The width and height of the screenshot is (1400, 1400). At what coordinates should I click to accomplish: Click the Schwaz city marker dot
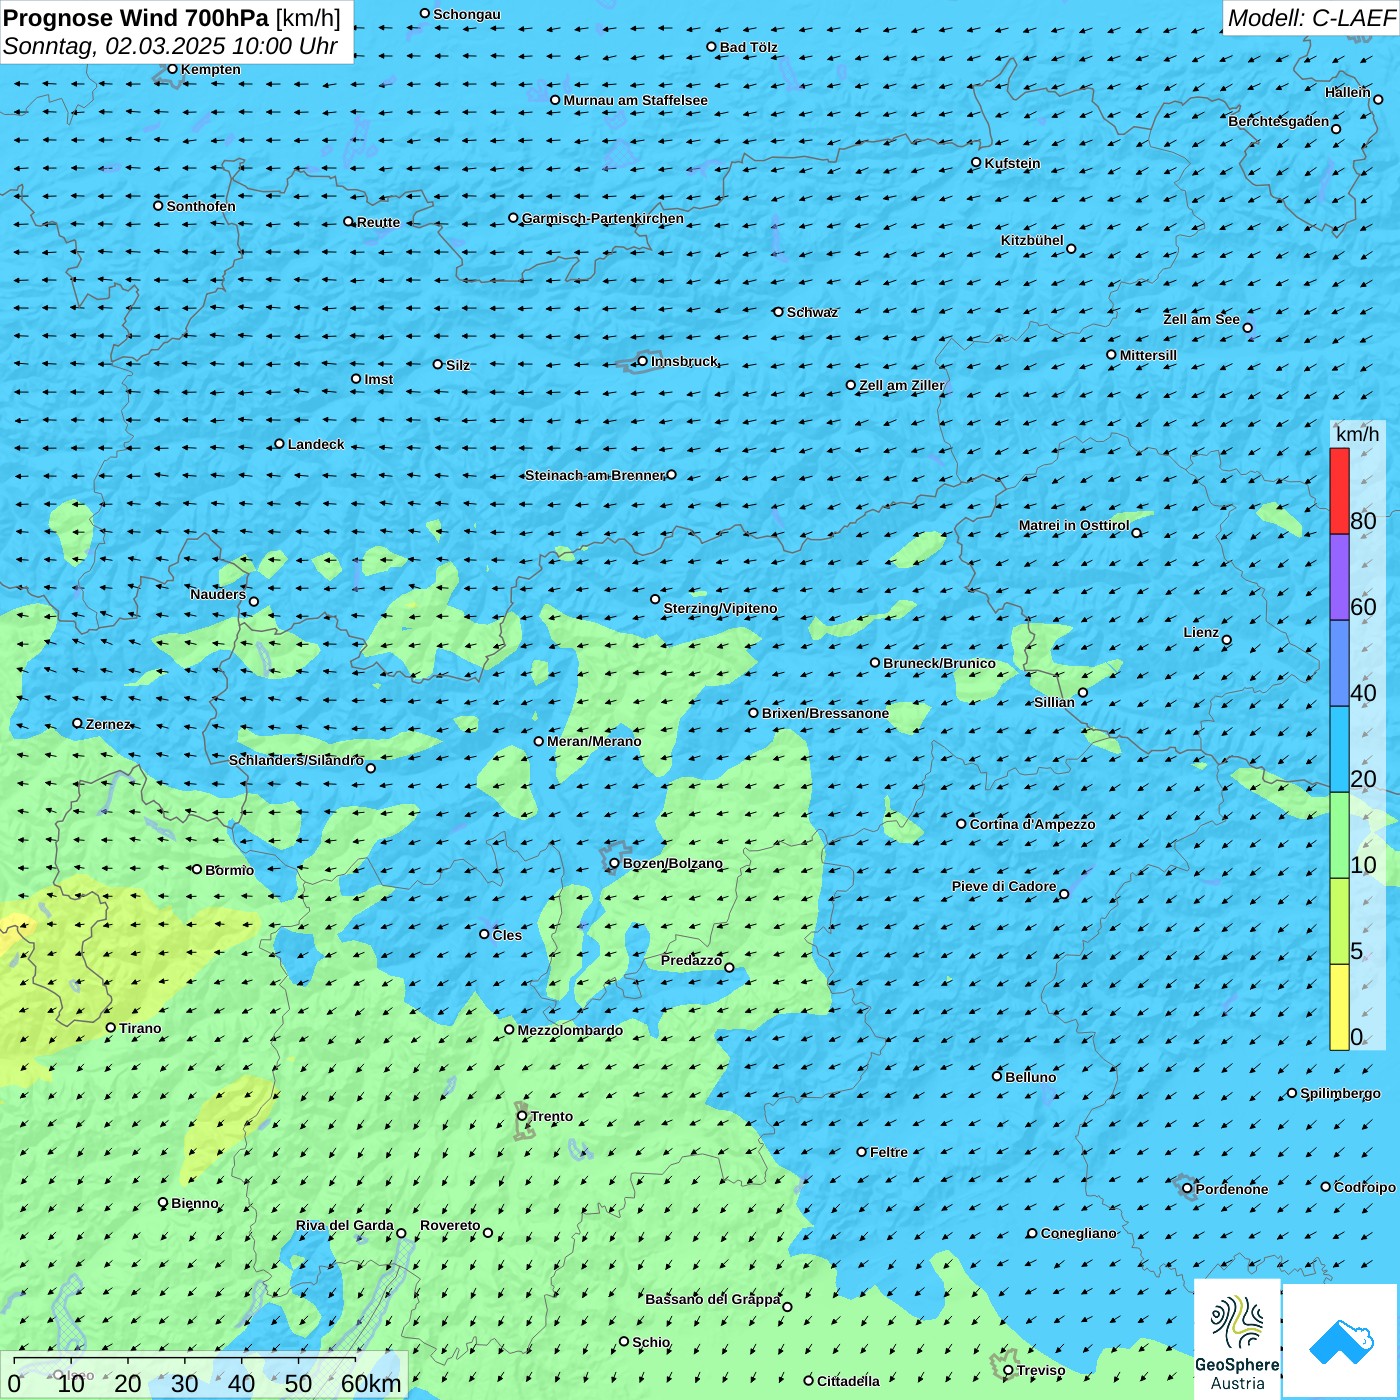[x=778, y=312]
